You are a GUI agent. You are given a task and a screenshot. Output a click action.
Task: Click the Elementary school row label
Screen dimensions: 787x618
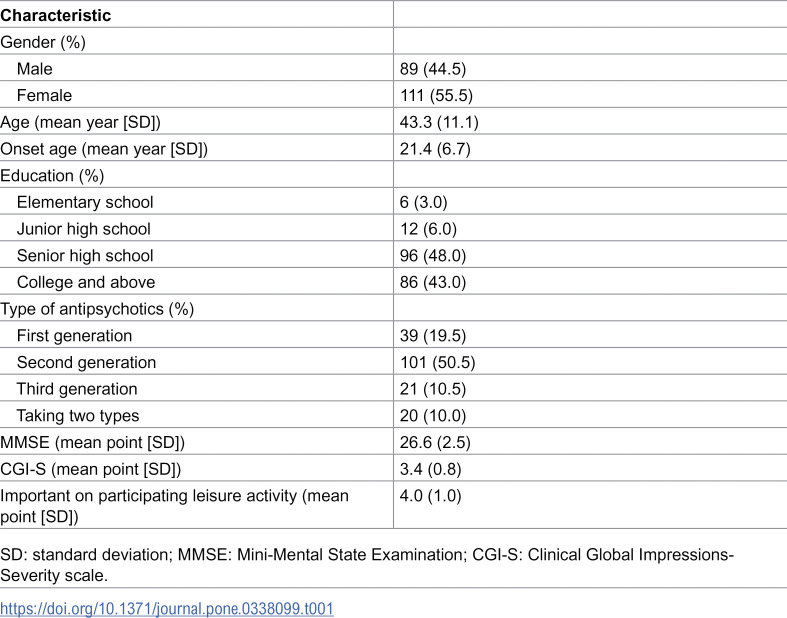pyautogui.click(x=85, y=202)
